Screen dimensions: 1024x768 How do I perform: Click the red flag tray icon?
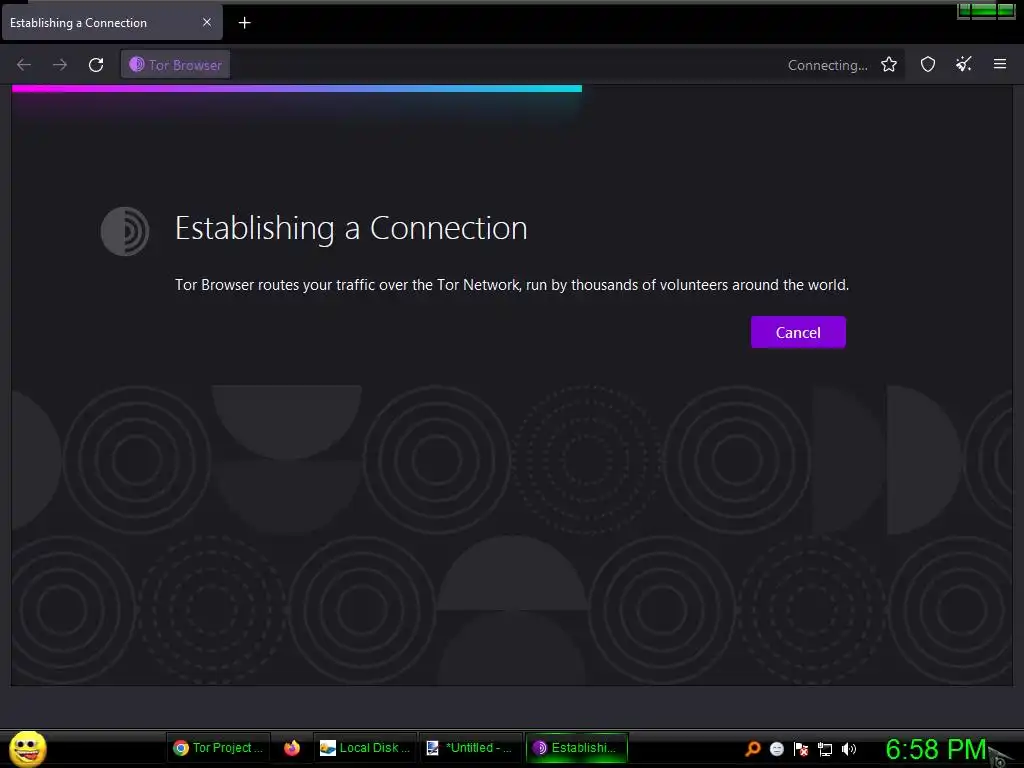pyautogui.click(x=801, y=749)
